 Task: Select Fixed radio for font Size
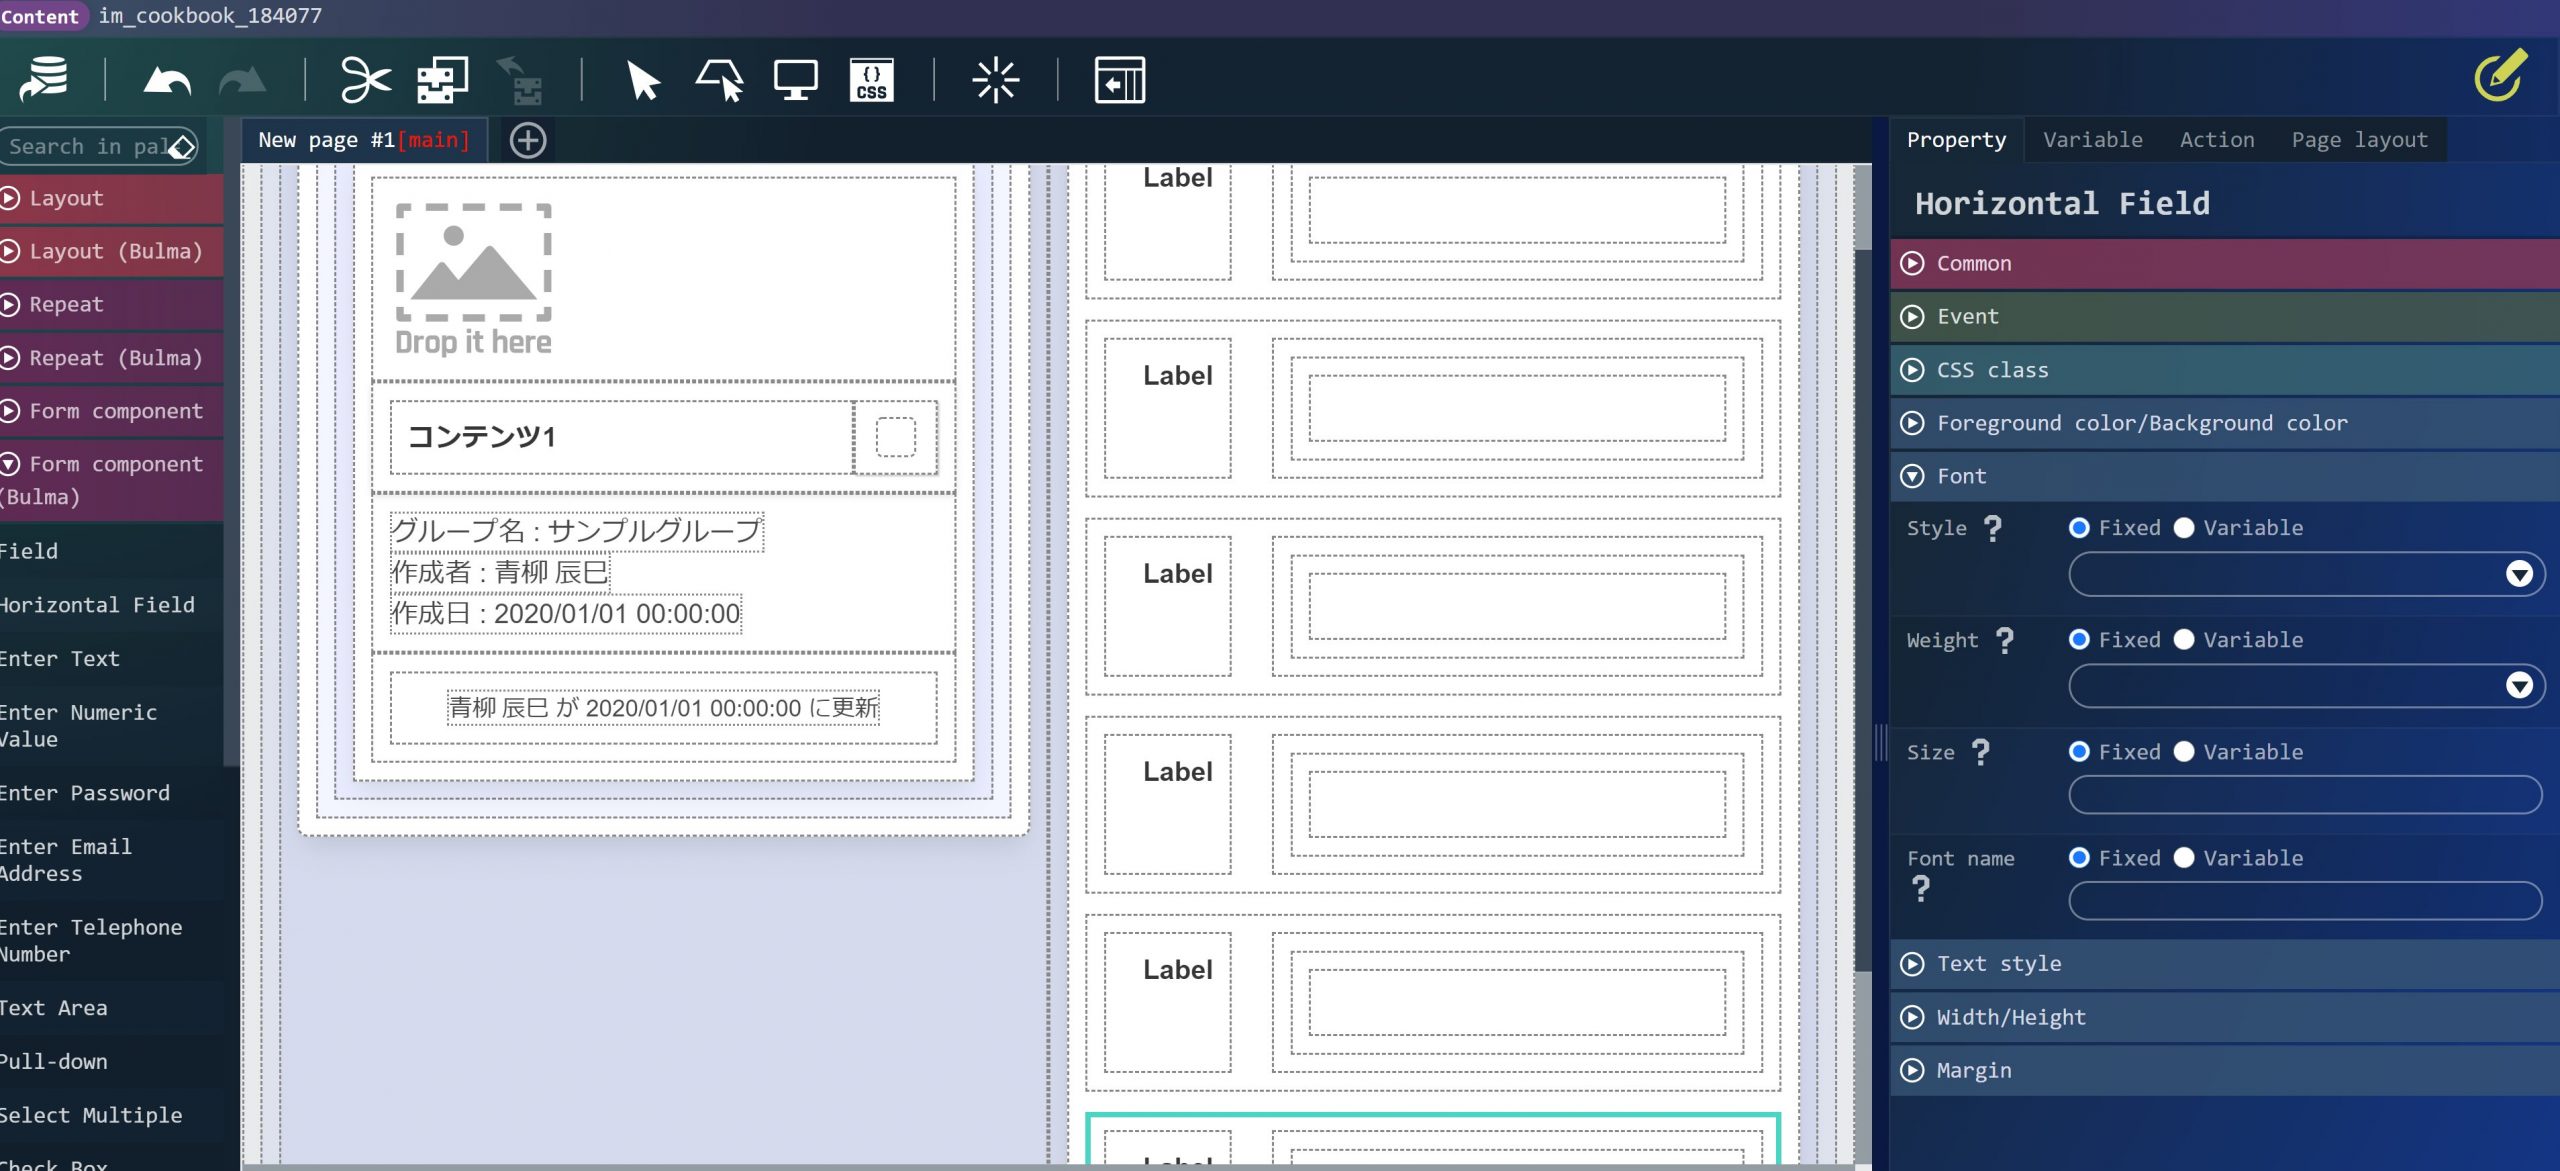(2079, 752)
